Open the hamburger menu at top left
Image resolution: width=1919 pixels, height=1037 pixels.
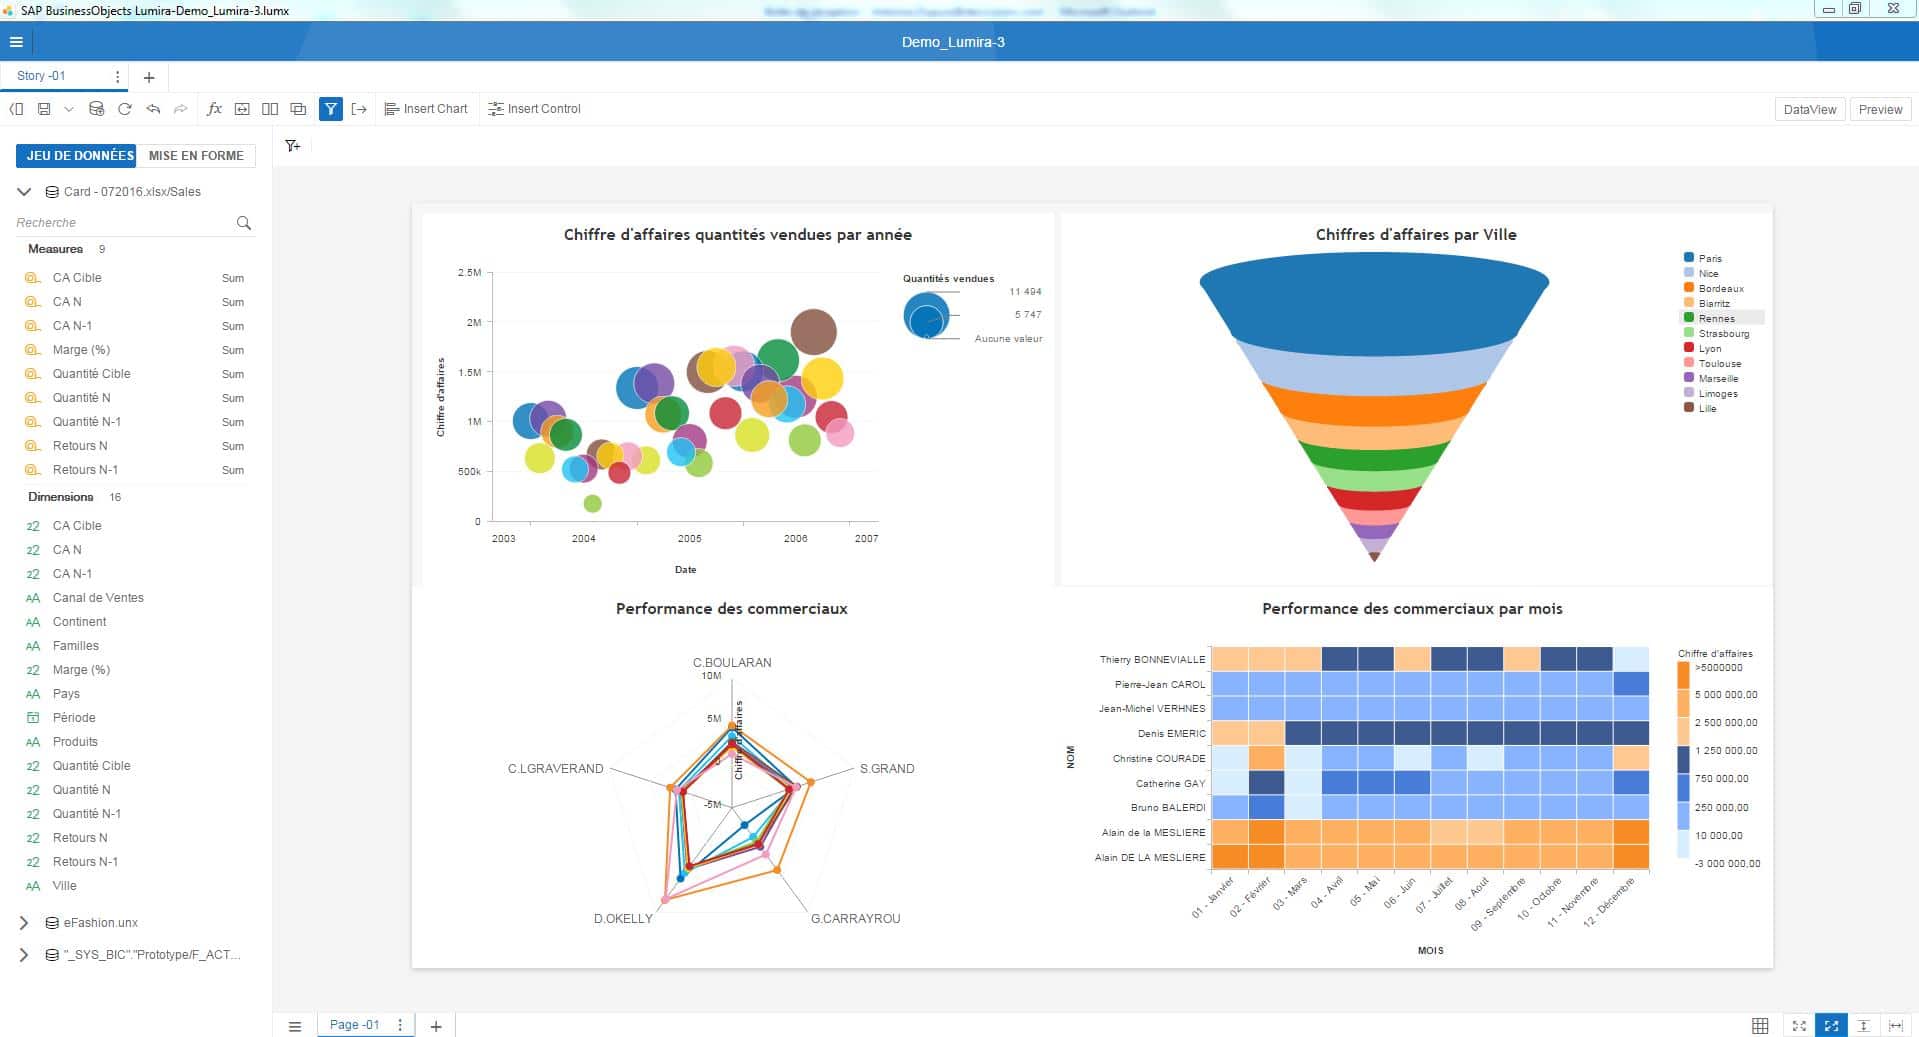click(16, 42)
